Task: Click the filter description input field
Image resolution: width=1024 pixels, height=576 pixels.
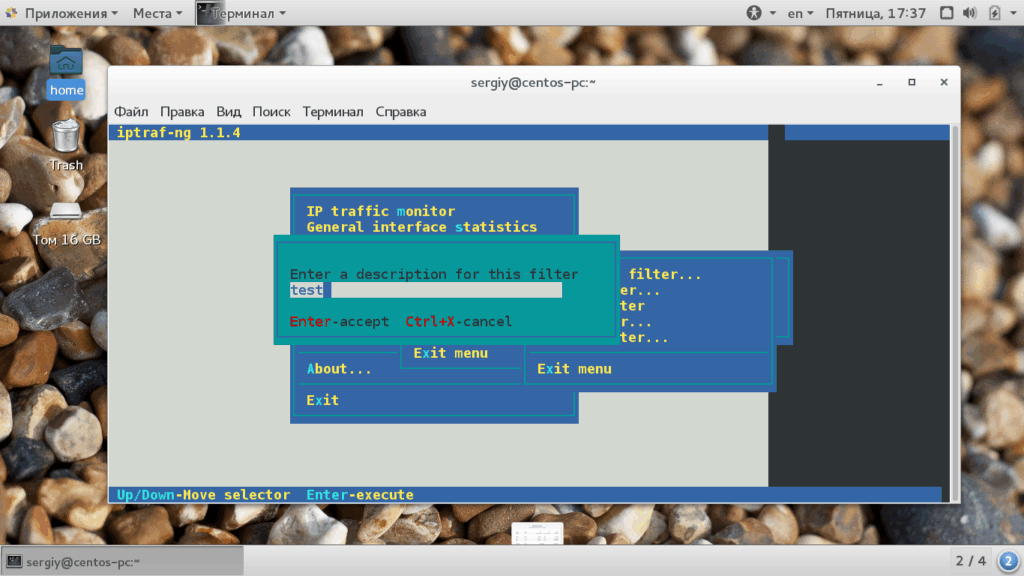Action: [x=426, y=290]
